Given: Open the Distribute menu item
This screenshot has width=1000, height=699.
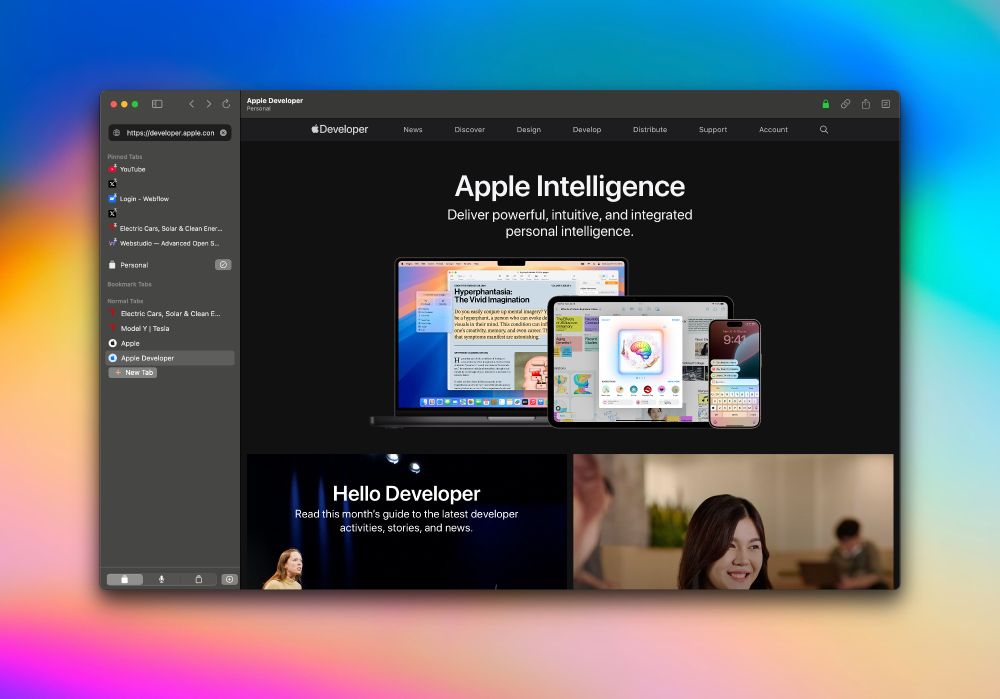Looking at the screenshot, I should point(650,129).
